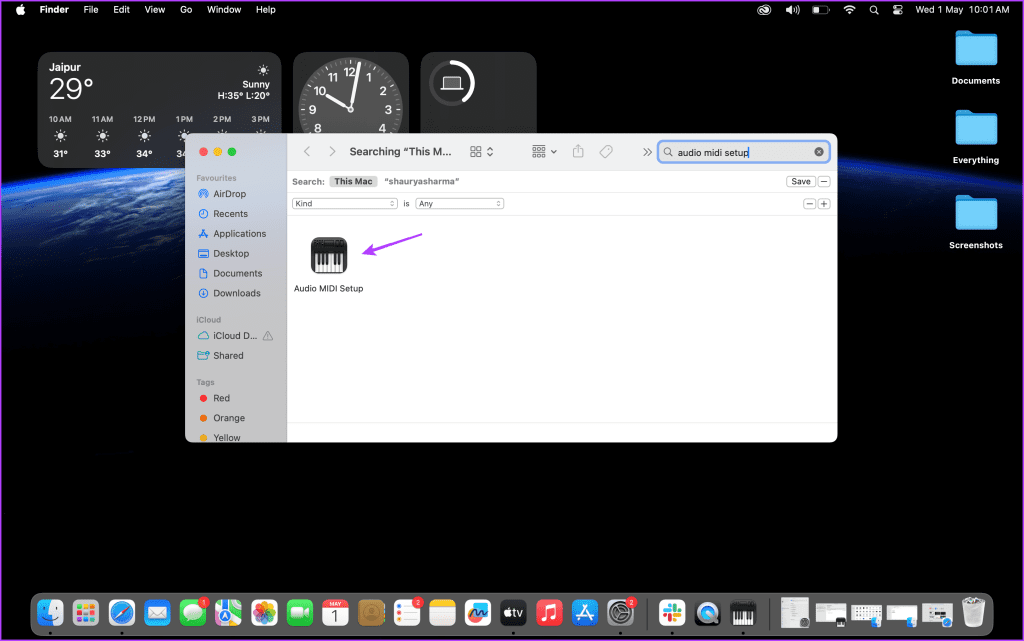Viewport: 1024px width, 641px height.
Task: Remove the Kind criteria row
Action: tap(809, 204)
